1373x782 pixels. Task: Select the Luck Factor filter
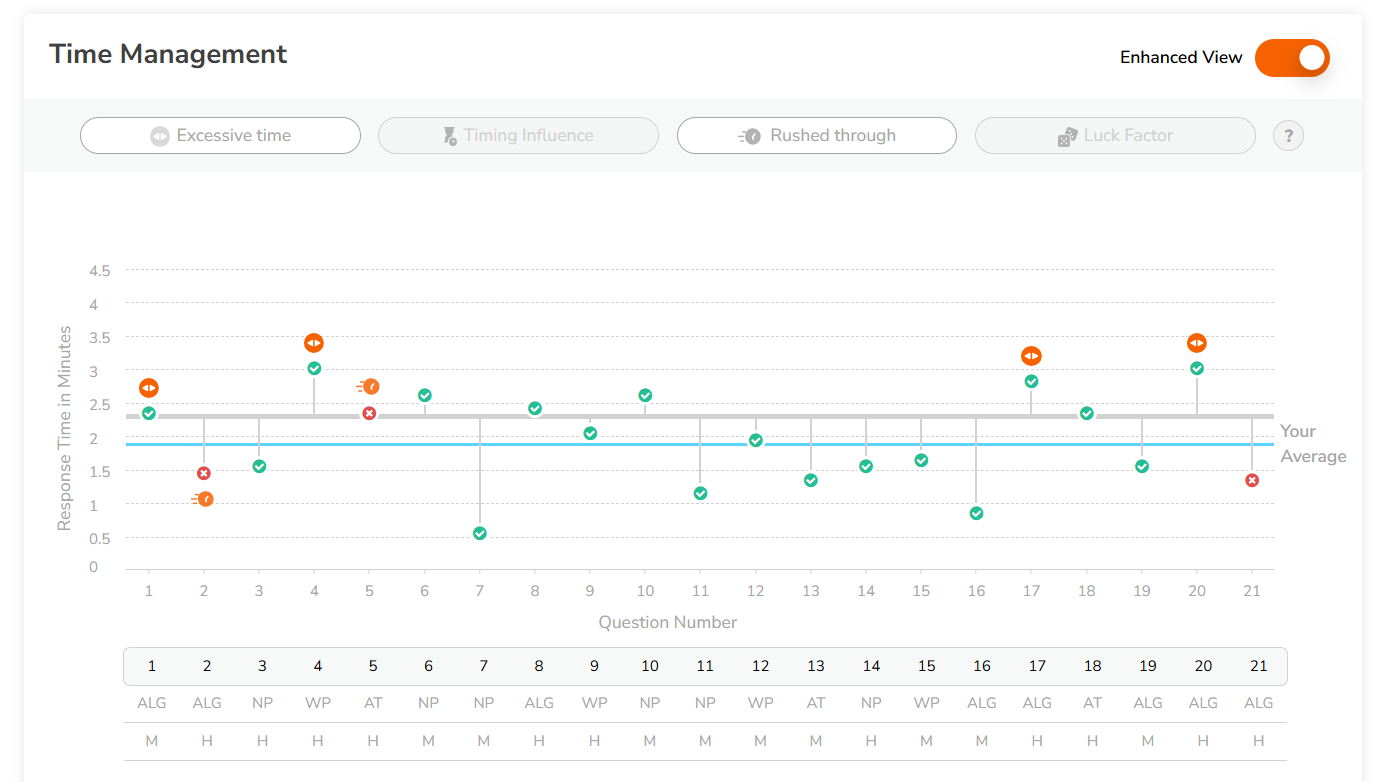[1114, 136]
